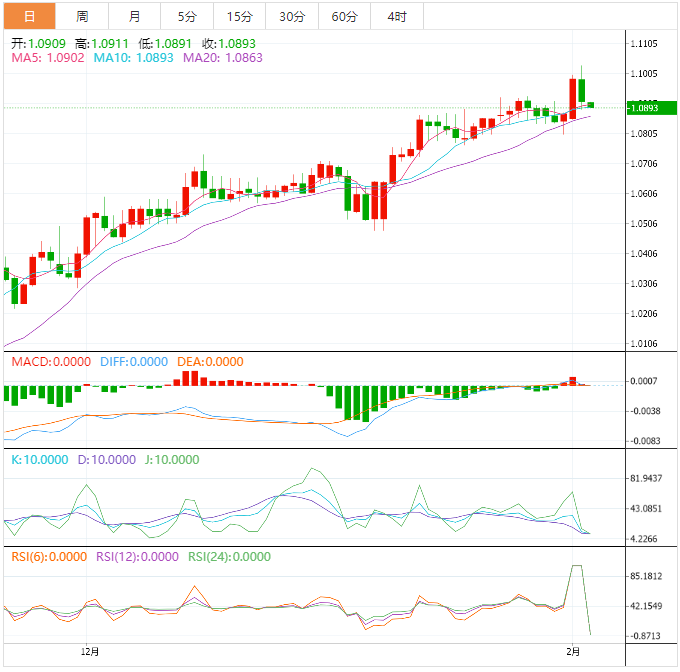
Task: Click the MA20 moving average label
Action: (x=222, y=58)
